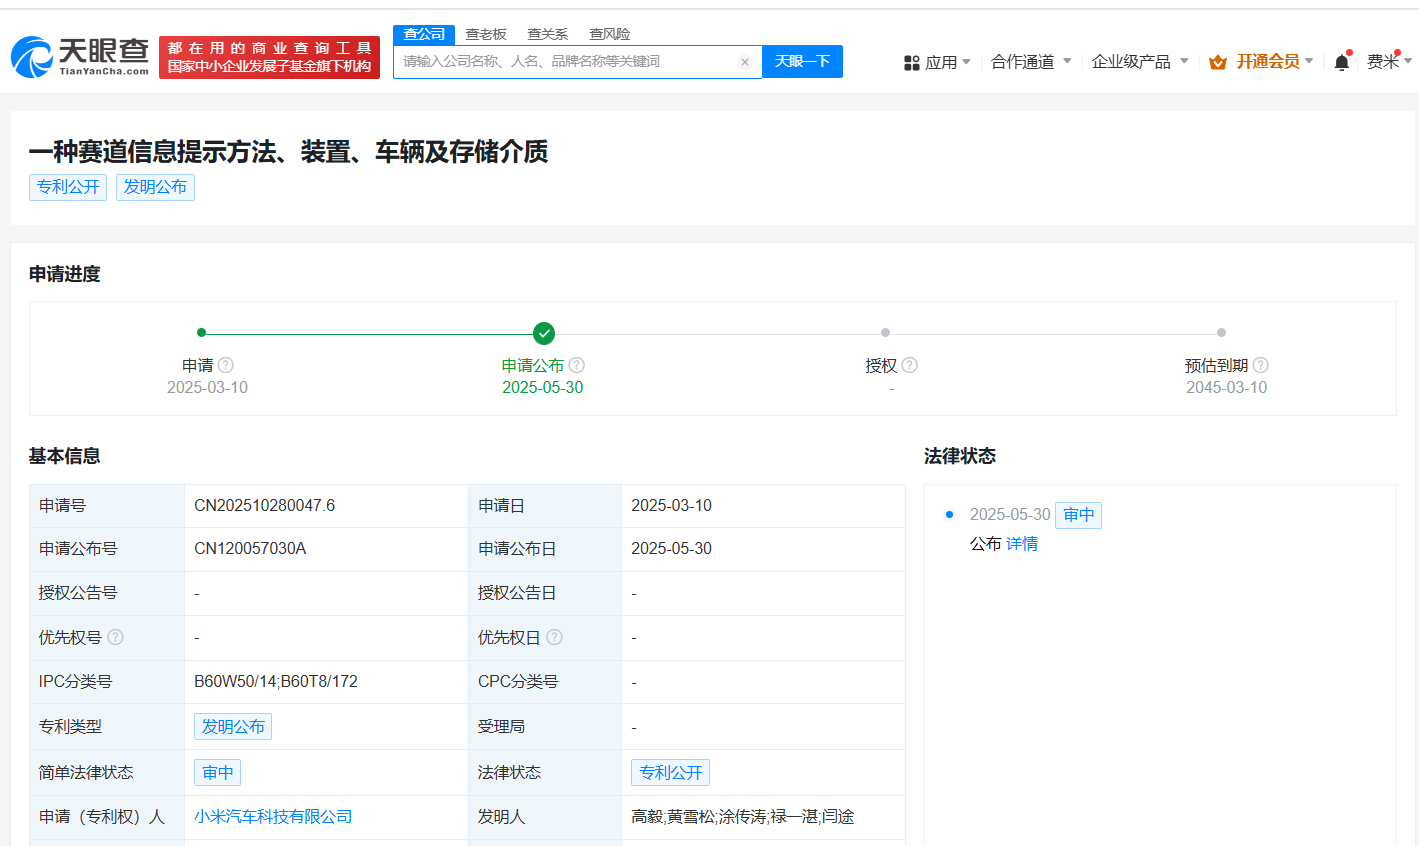Viewport: 1419px width, 846px height.
Task: Click the red banner 国家中小企业发展子基金旗下机构
Action: pyautogui.click(x=269, y=57)
